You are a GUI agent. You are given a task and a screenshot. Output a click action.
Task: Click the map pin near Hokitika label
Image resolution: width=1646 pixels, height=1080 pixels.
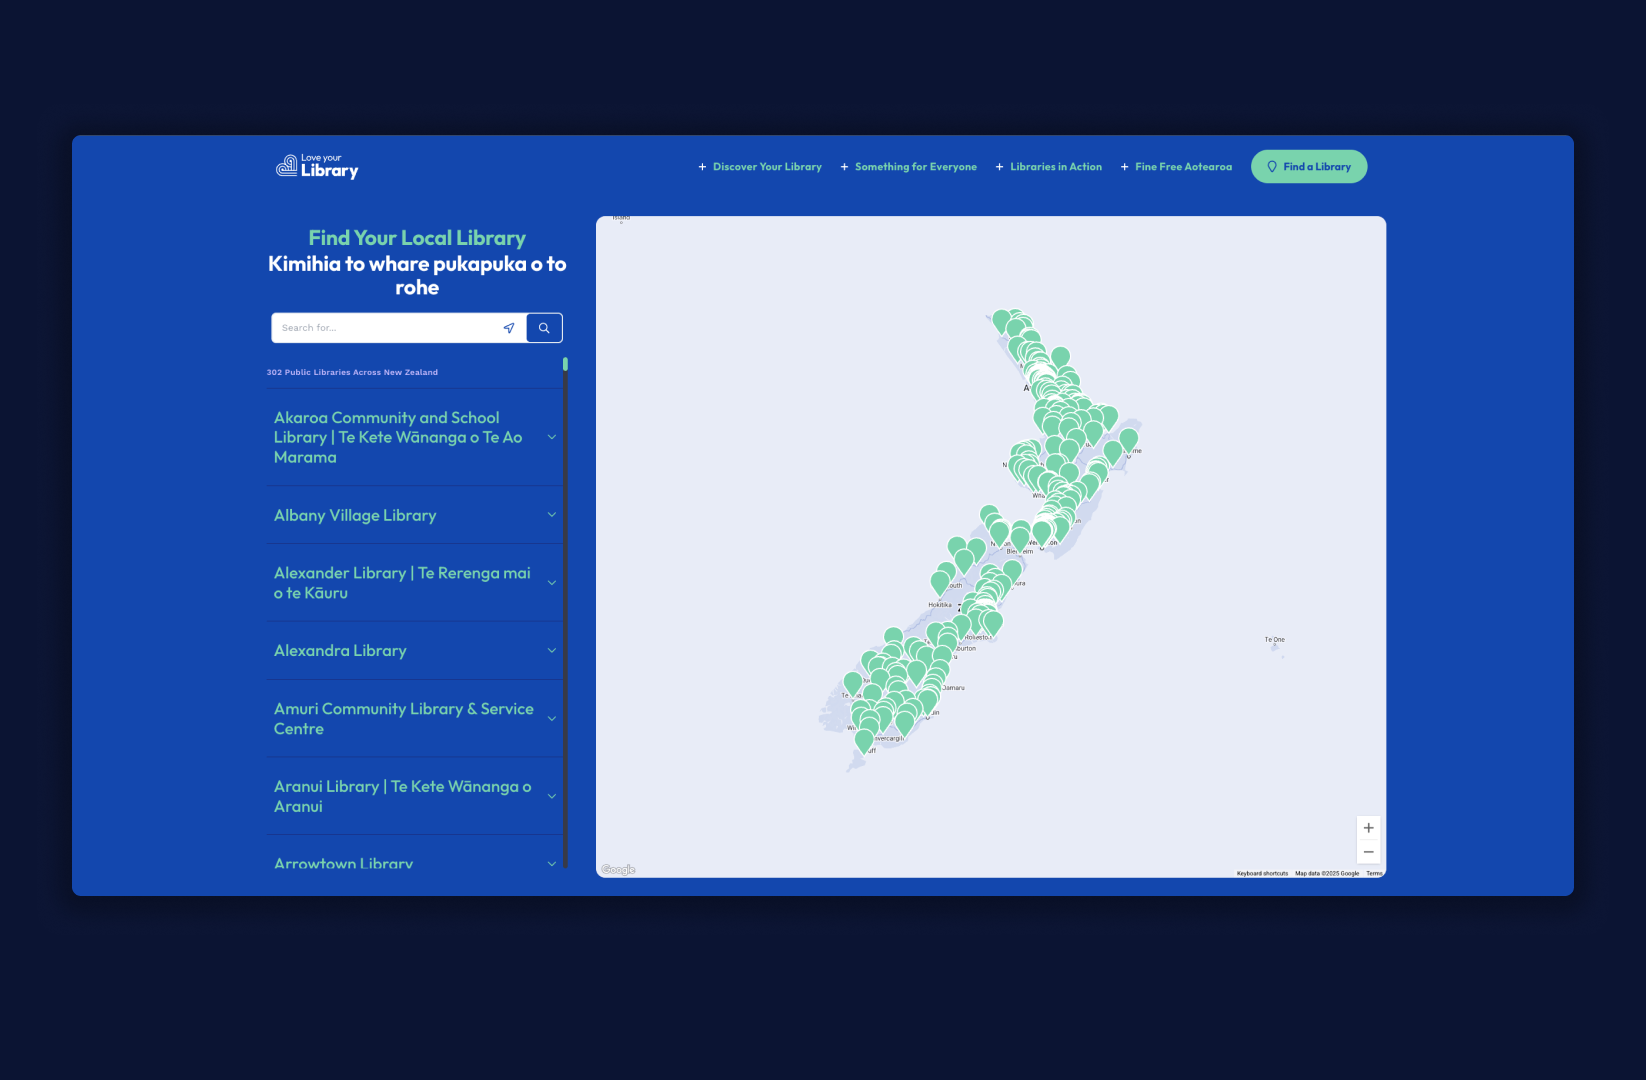coord(940,581)
